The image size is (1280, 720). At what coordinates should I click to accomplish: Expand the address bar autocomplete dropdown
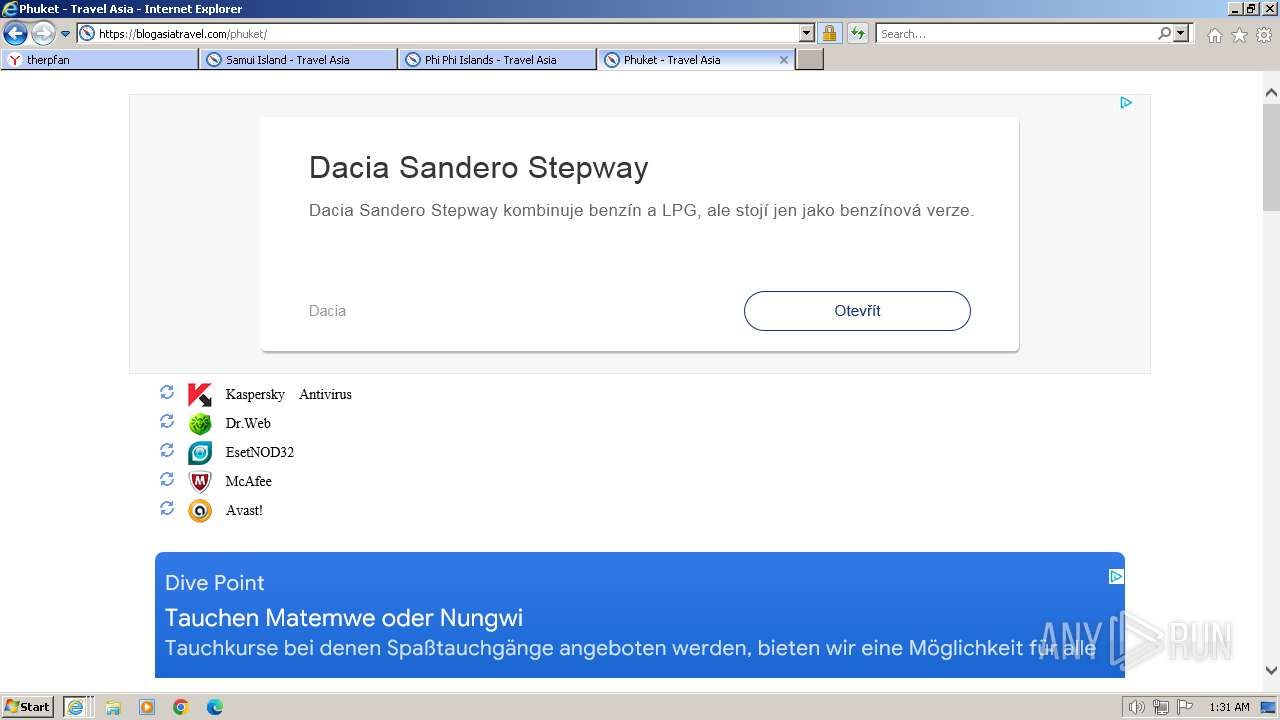808,33
